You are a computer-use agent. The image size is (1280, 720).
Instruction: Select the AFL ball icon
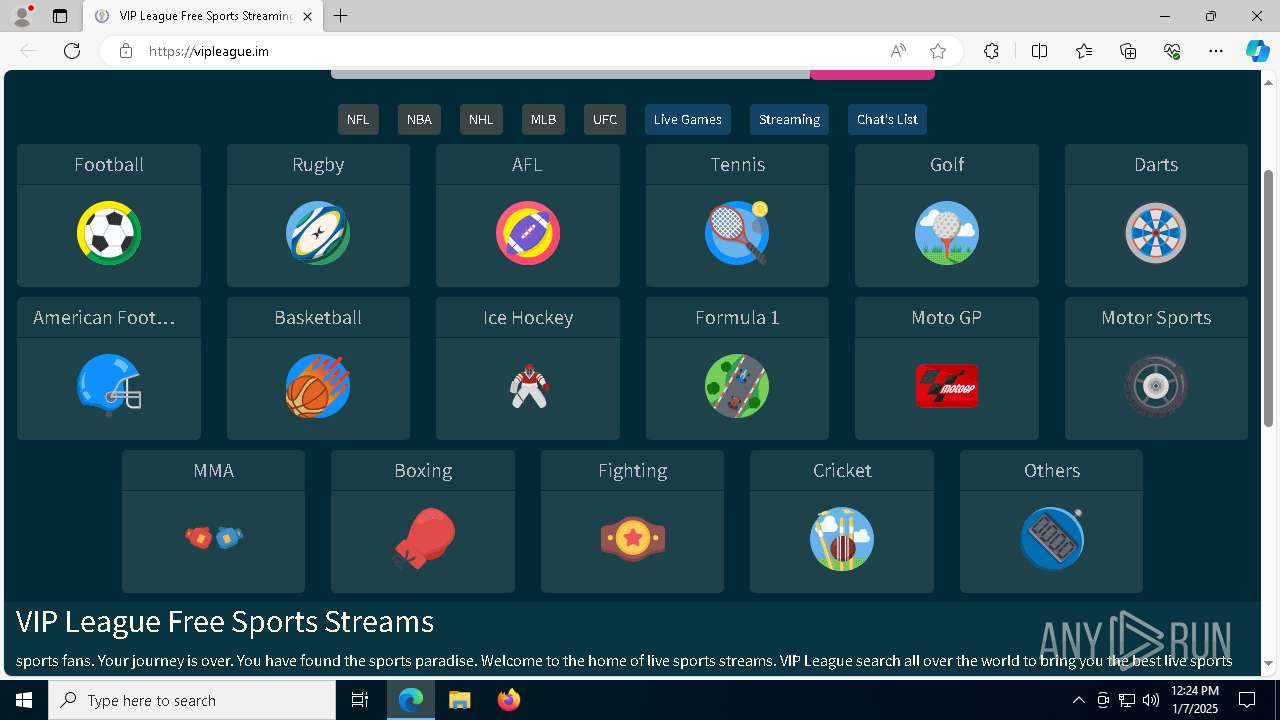[528, 233]
